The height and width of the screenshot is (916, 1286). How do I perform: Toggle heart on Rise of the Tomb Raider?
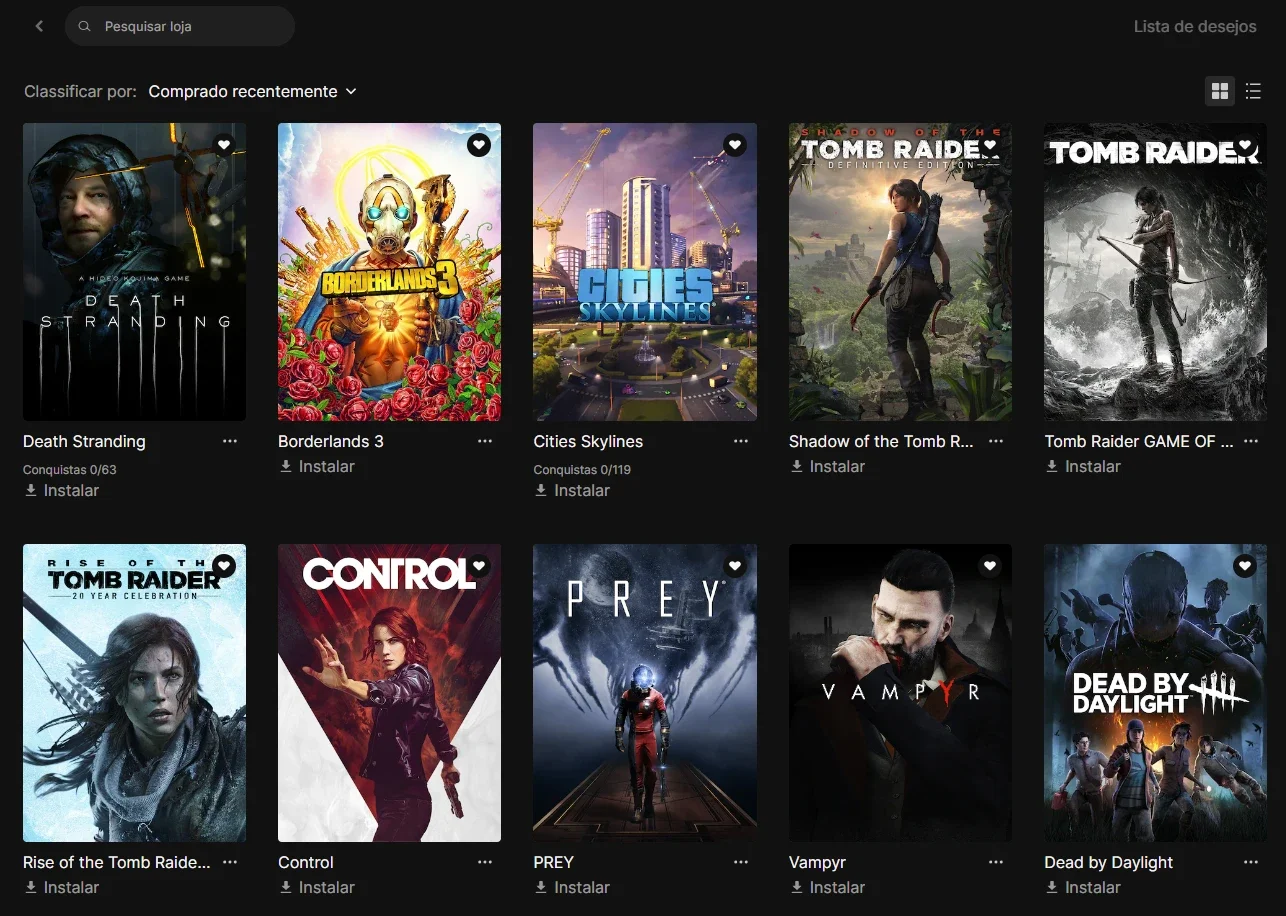tap(224, 566)
